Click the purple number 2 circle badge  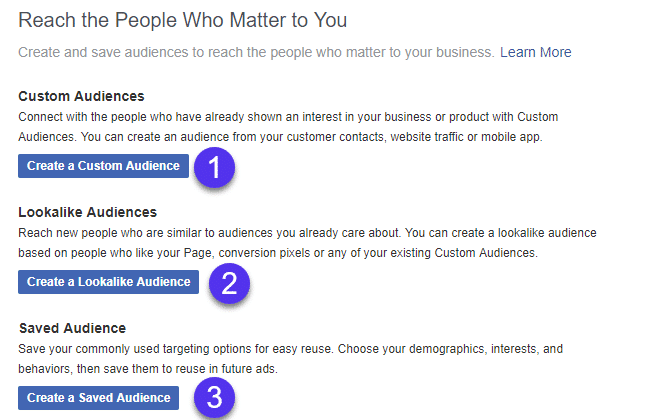(x=228, y=283)
